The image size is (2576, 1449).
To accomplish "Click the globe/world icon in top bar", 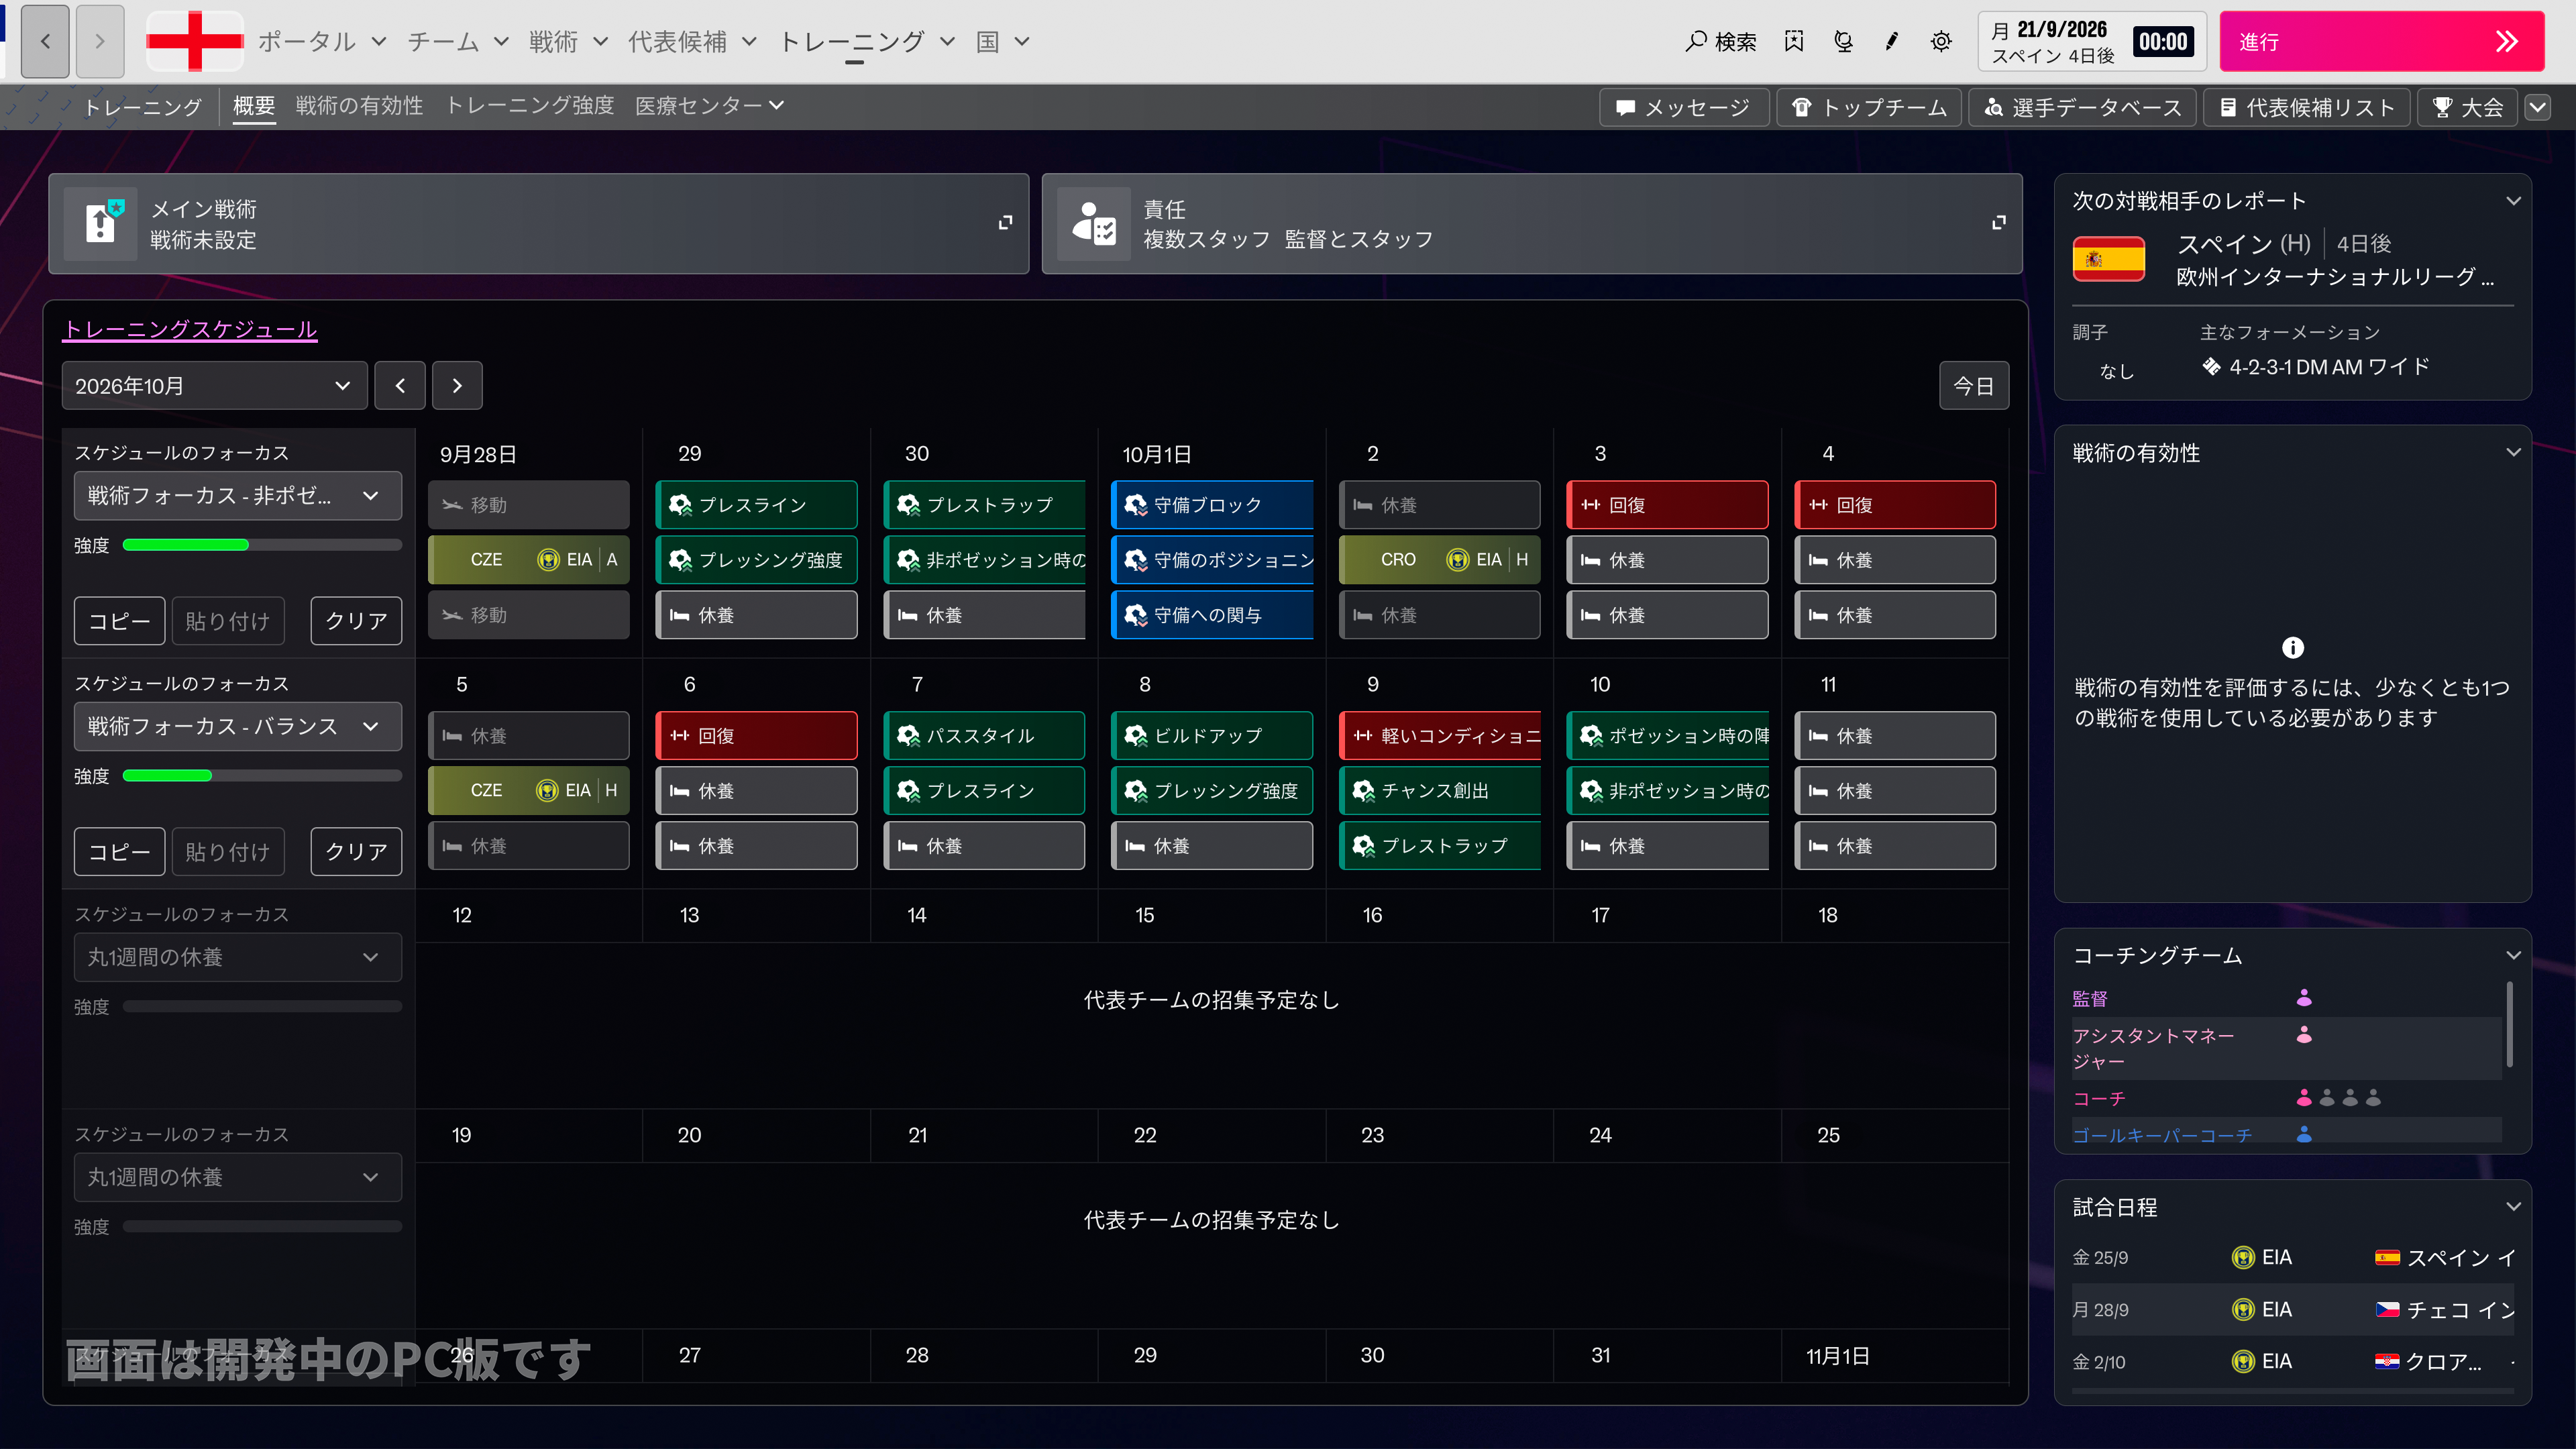I will (1843, 41).
